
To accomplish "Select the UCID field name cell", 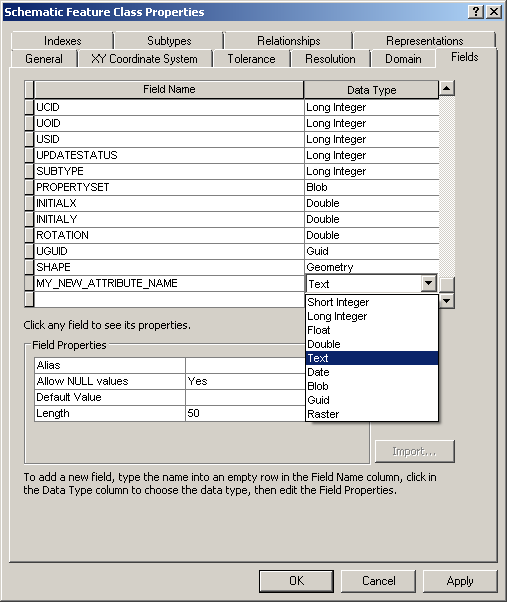I will coord(169,107).
